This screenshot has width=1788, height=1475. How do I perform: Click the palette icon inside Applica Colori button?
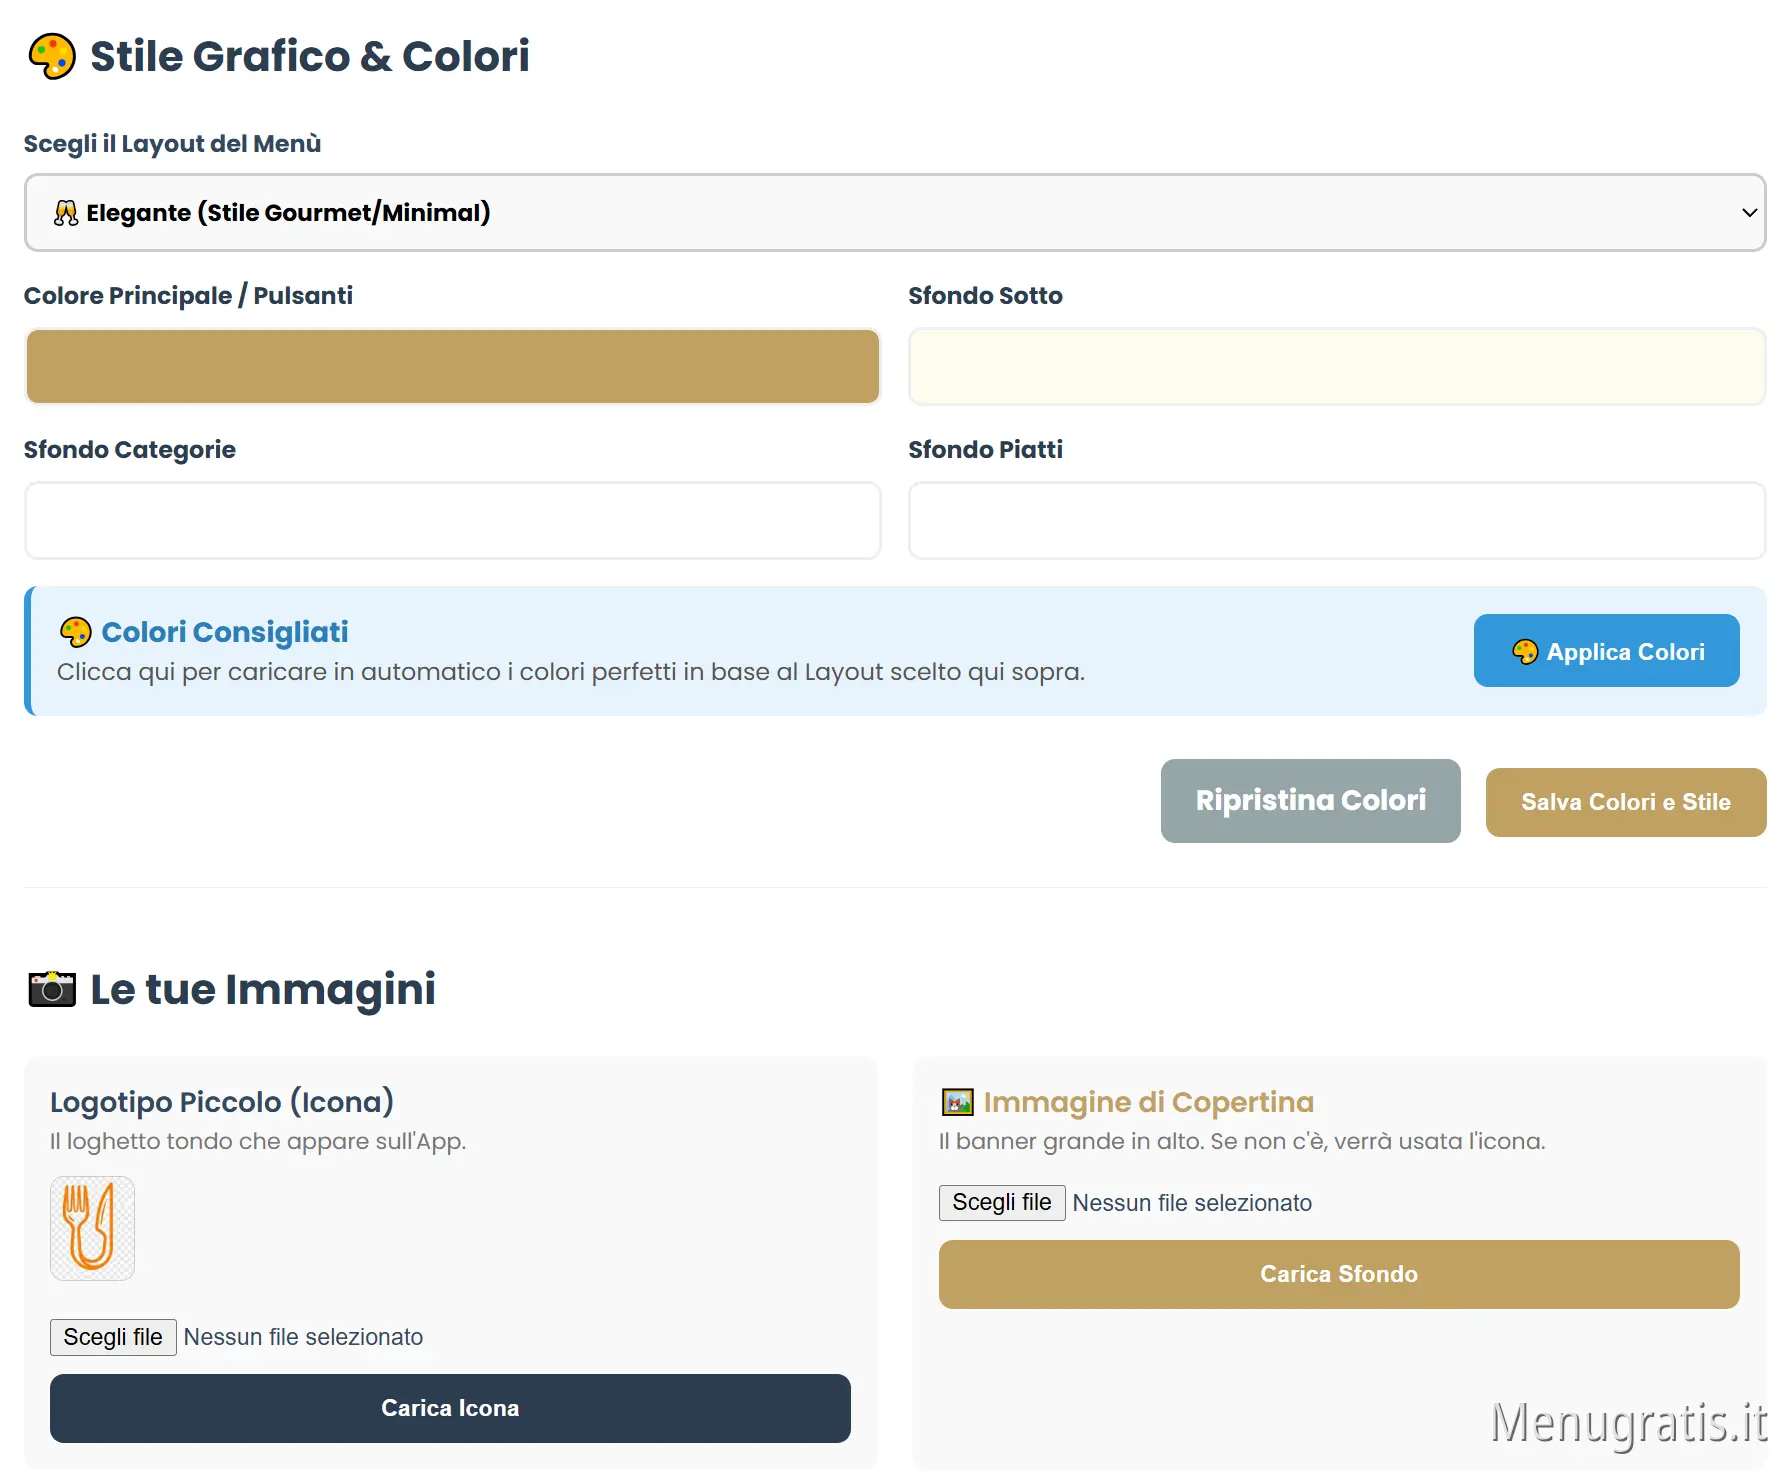(x=1524, y=652)
